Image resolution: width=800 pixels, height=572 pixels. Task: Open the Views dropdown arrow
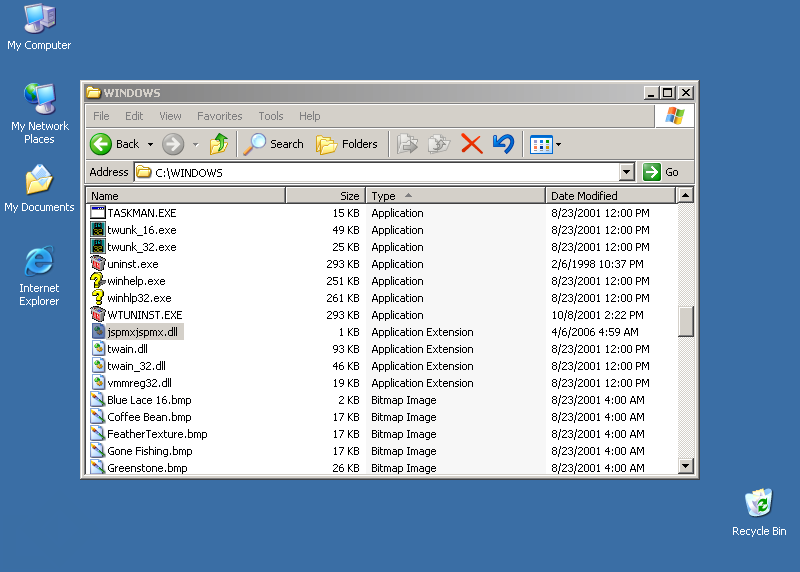click(559, 145)
